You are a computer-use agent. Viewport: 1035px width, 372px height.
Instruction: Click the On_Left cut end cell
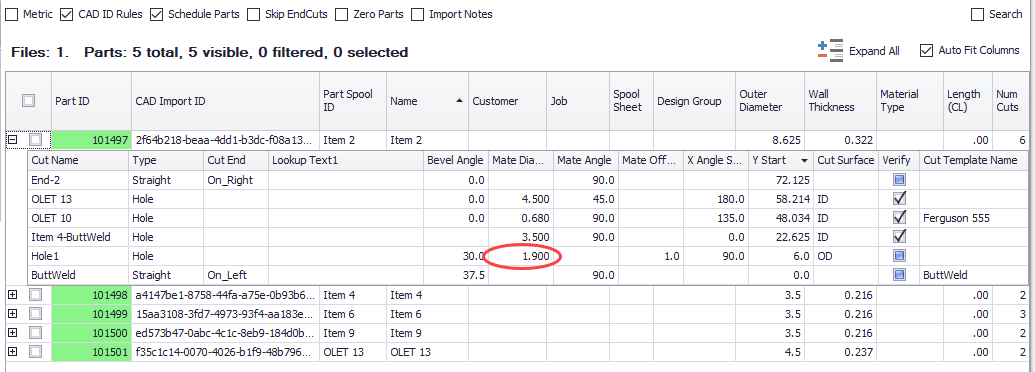[236, 275]
